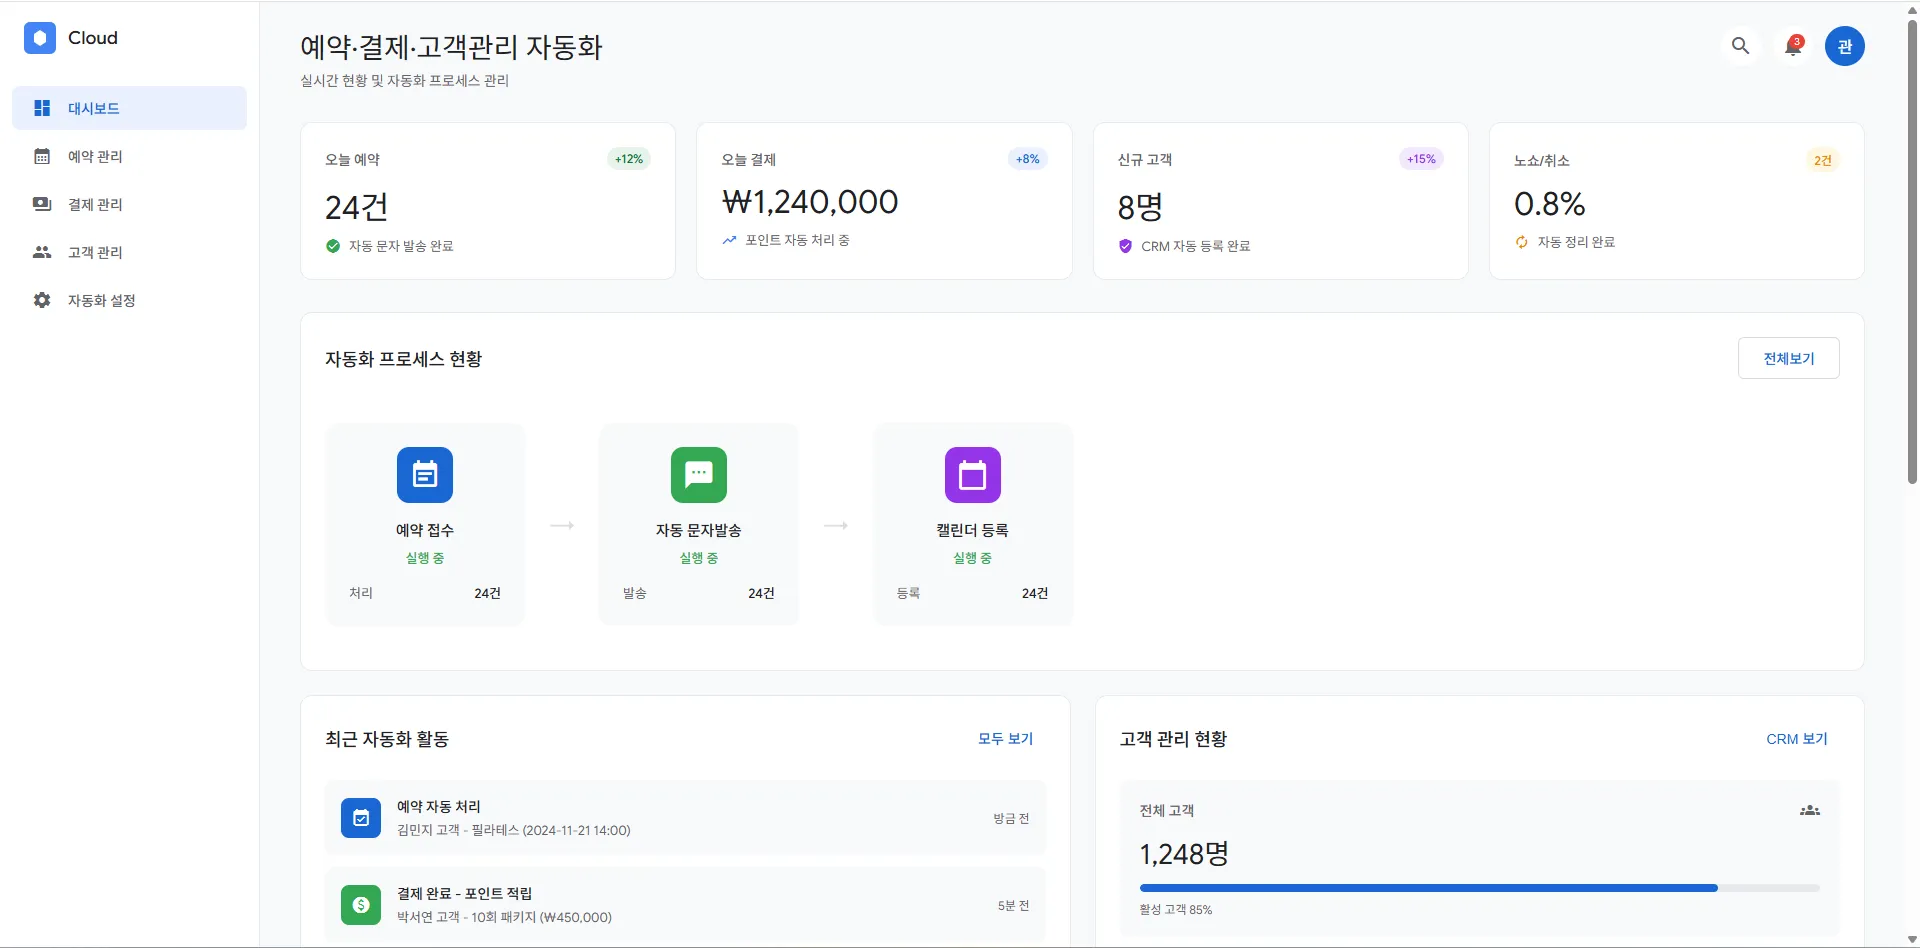The width and height of the screenshot is (1920, 948).
Task: Open the search magnifier icon
Action: pyautogui.click(x=1740, y=46)
